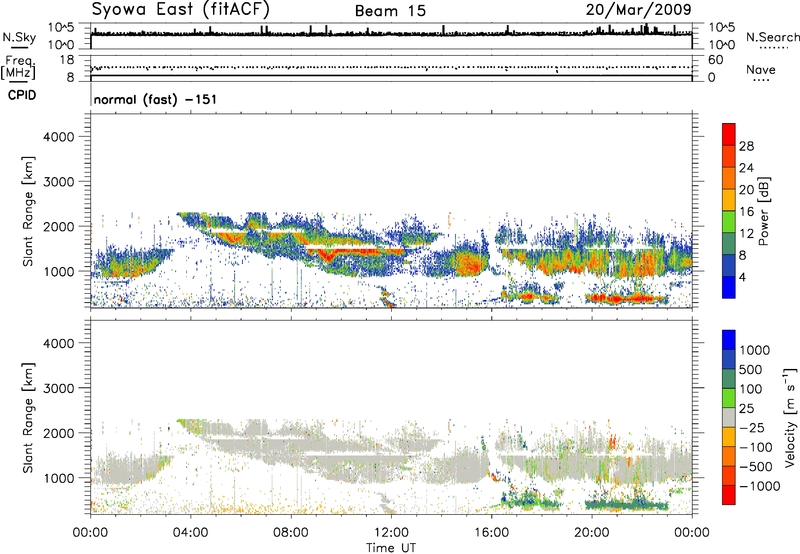Click the 'Nave' legend label

point(760,70)
